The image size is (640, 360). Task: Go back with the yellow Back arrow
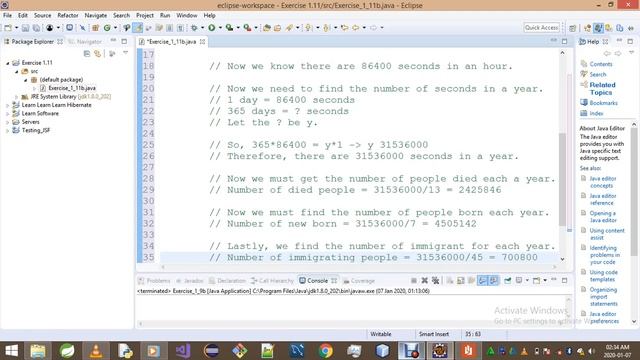click(356, 28)
